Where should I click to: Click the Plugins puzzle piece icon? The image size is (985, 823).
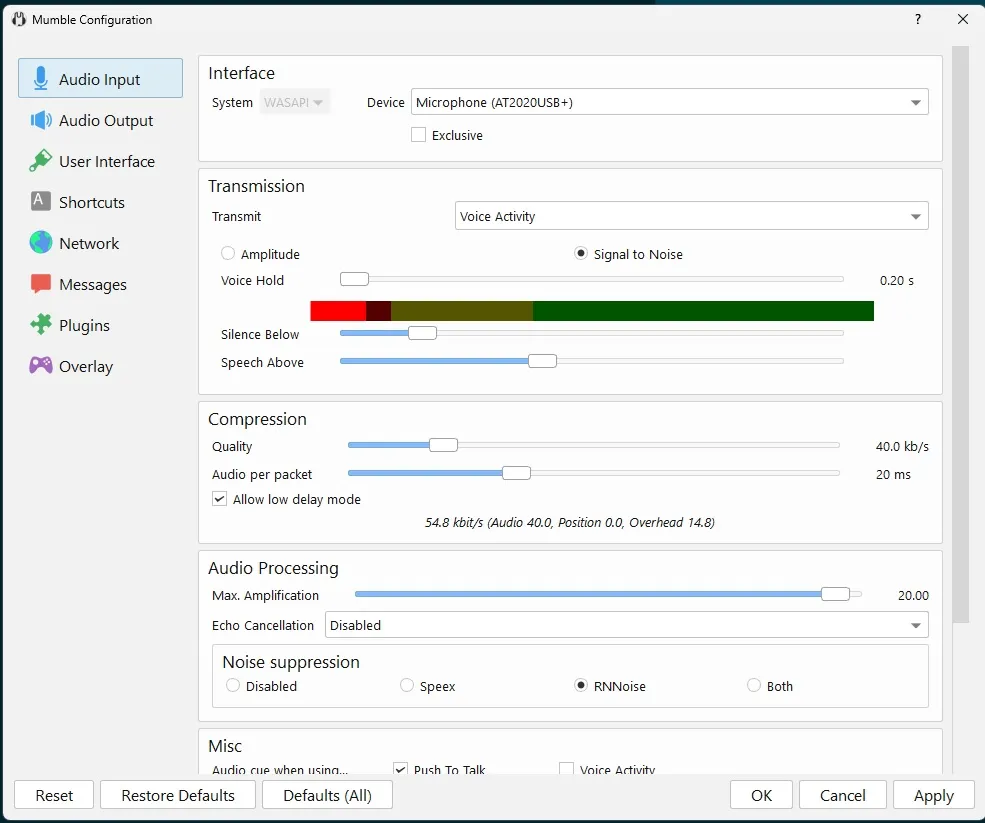pyautogui.click(x=41, y=325)
